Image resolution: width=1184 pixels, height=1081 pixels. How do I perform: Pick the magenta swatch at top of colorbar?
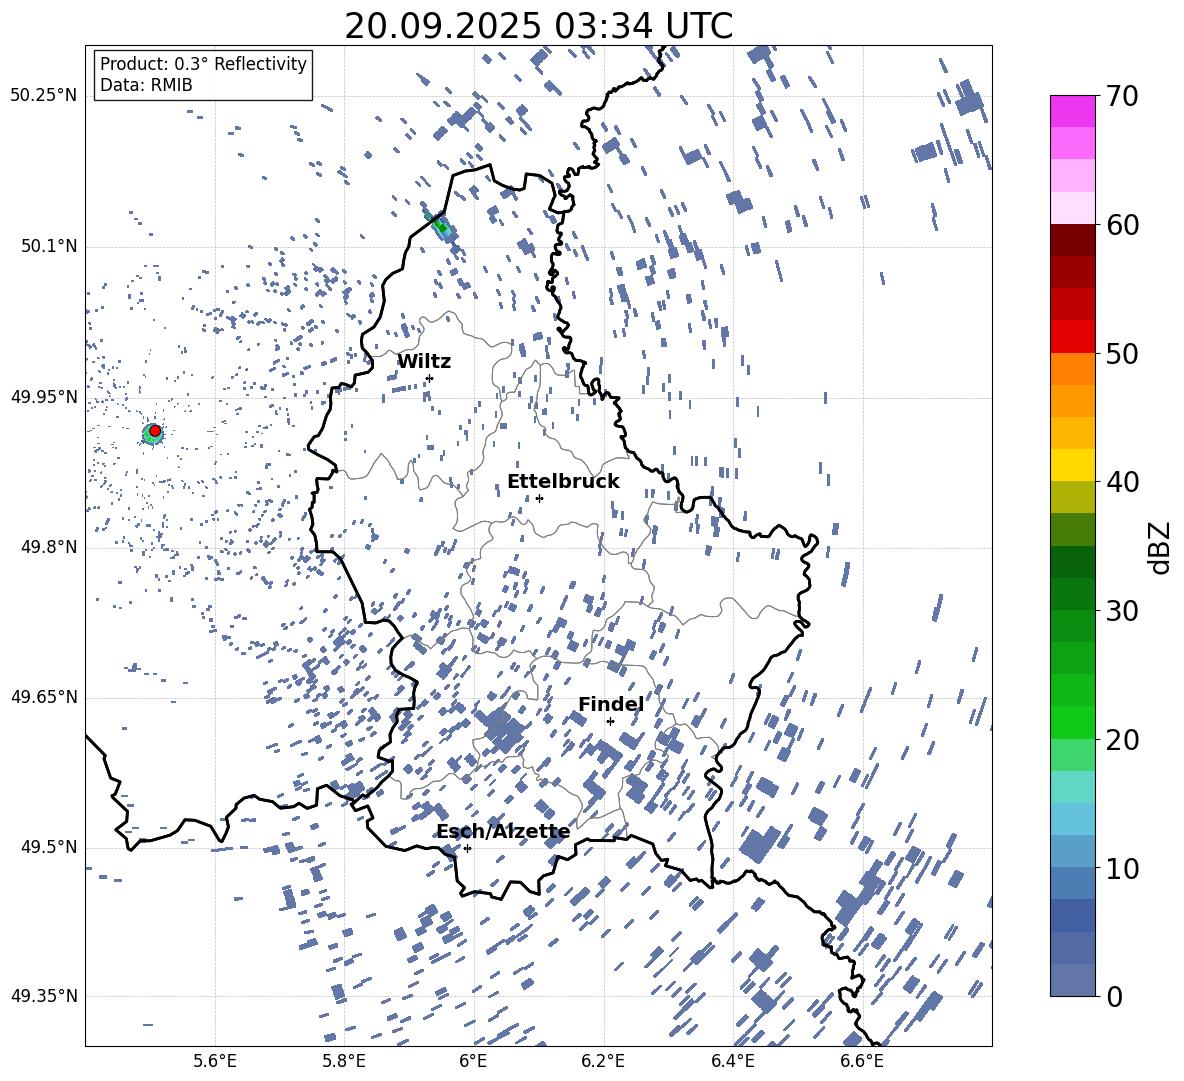click(x=1073, y=111)
